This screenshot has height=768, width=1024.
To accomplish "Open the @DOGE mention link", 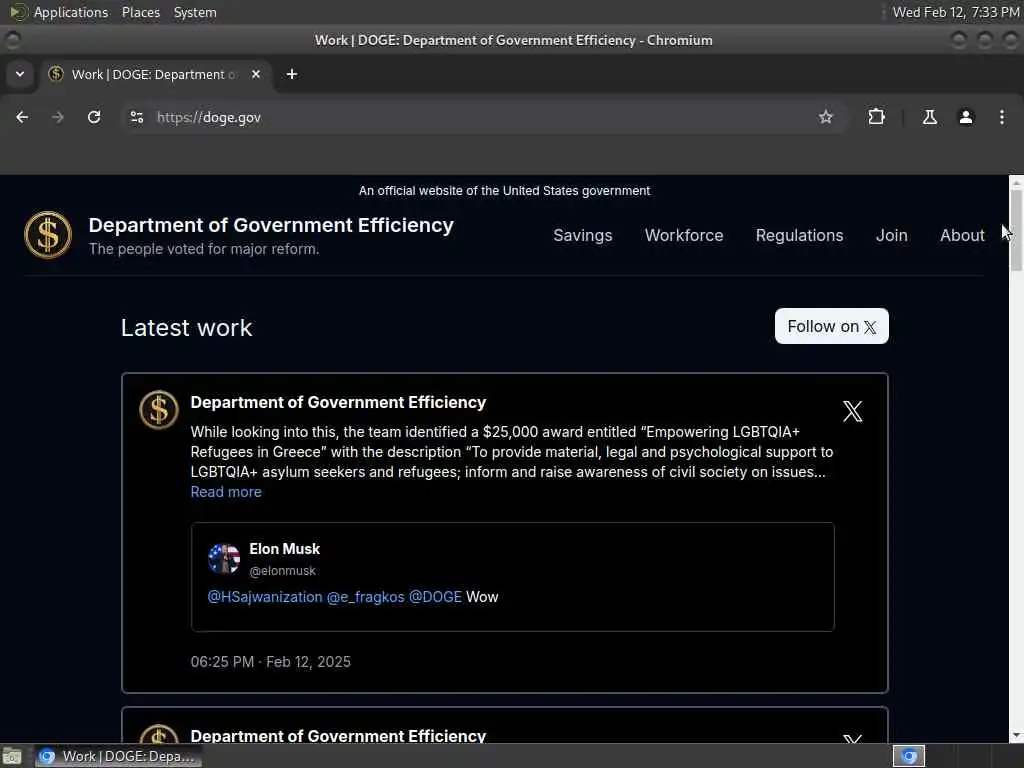I will (x=435, y=597).
